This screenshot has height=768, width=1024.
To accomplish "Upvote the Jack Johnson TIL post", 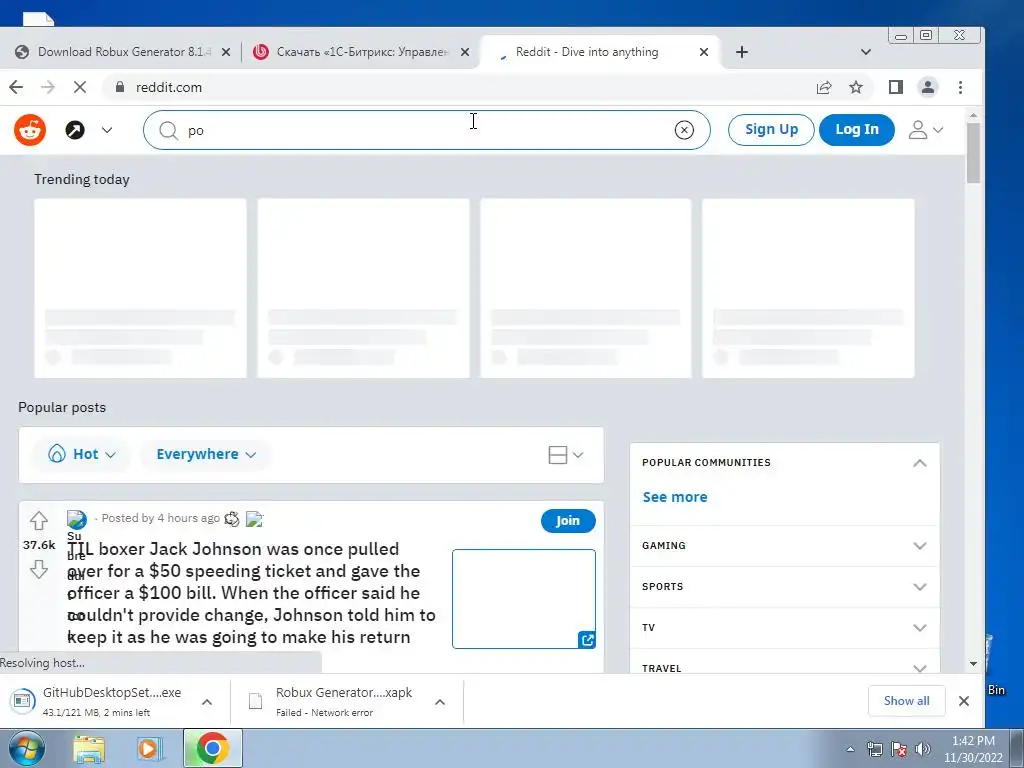I will tap(39, 520).
